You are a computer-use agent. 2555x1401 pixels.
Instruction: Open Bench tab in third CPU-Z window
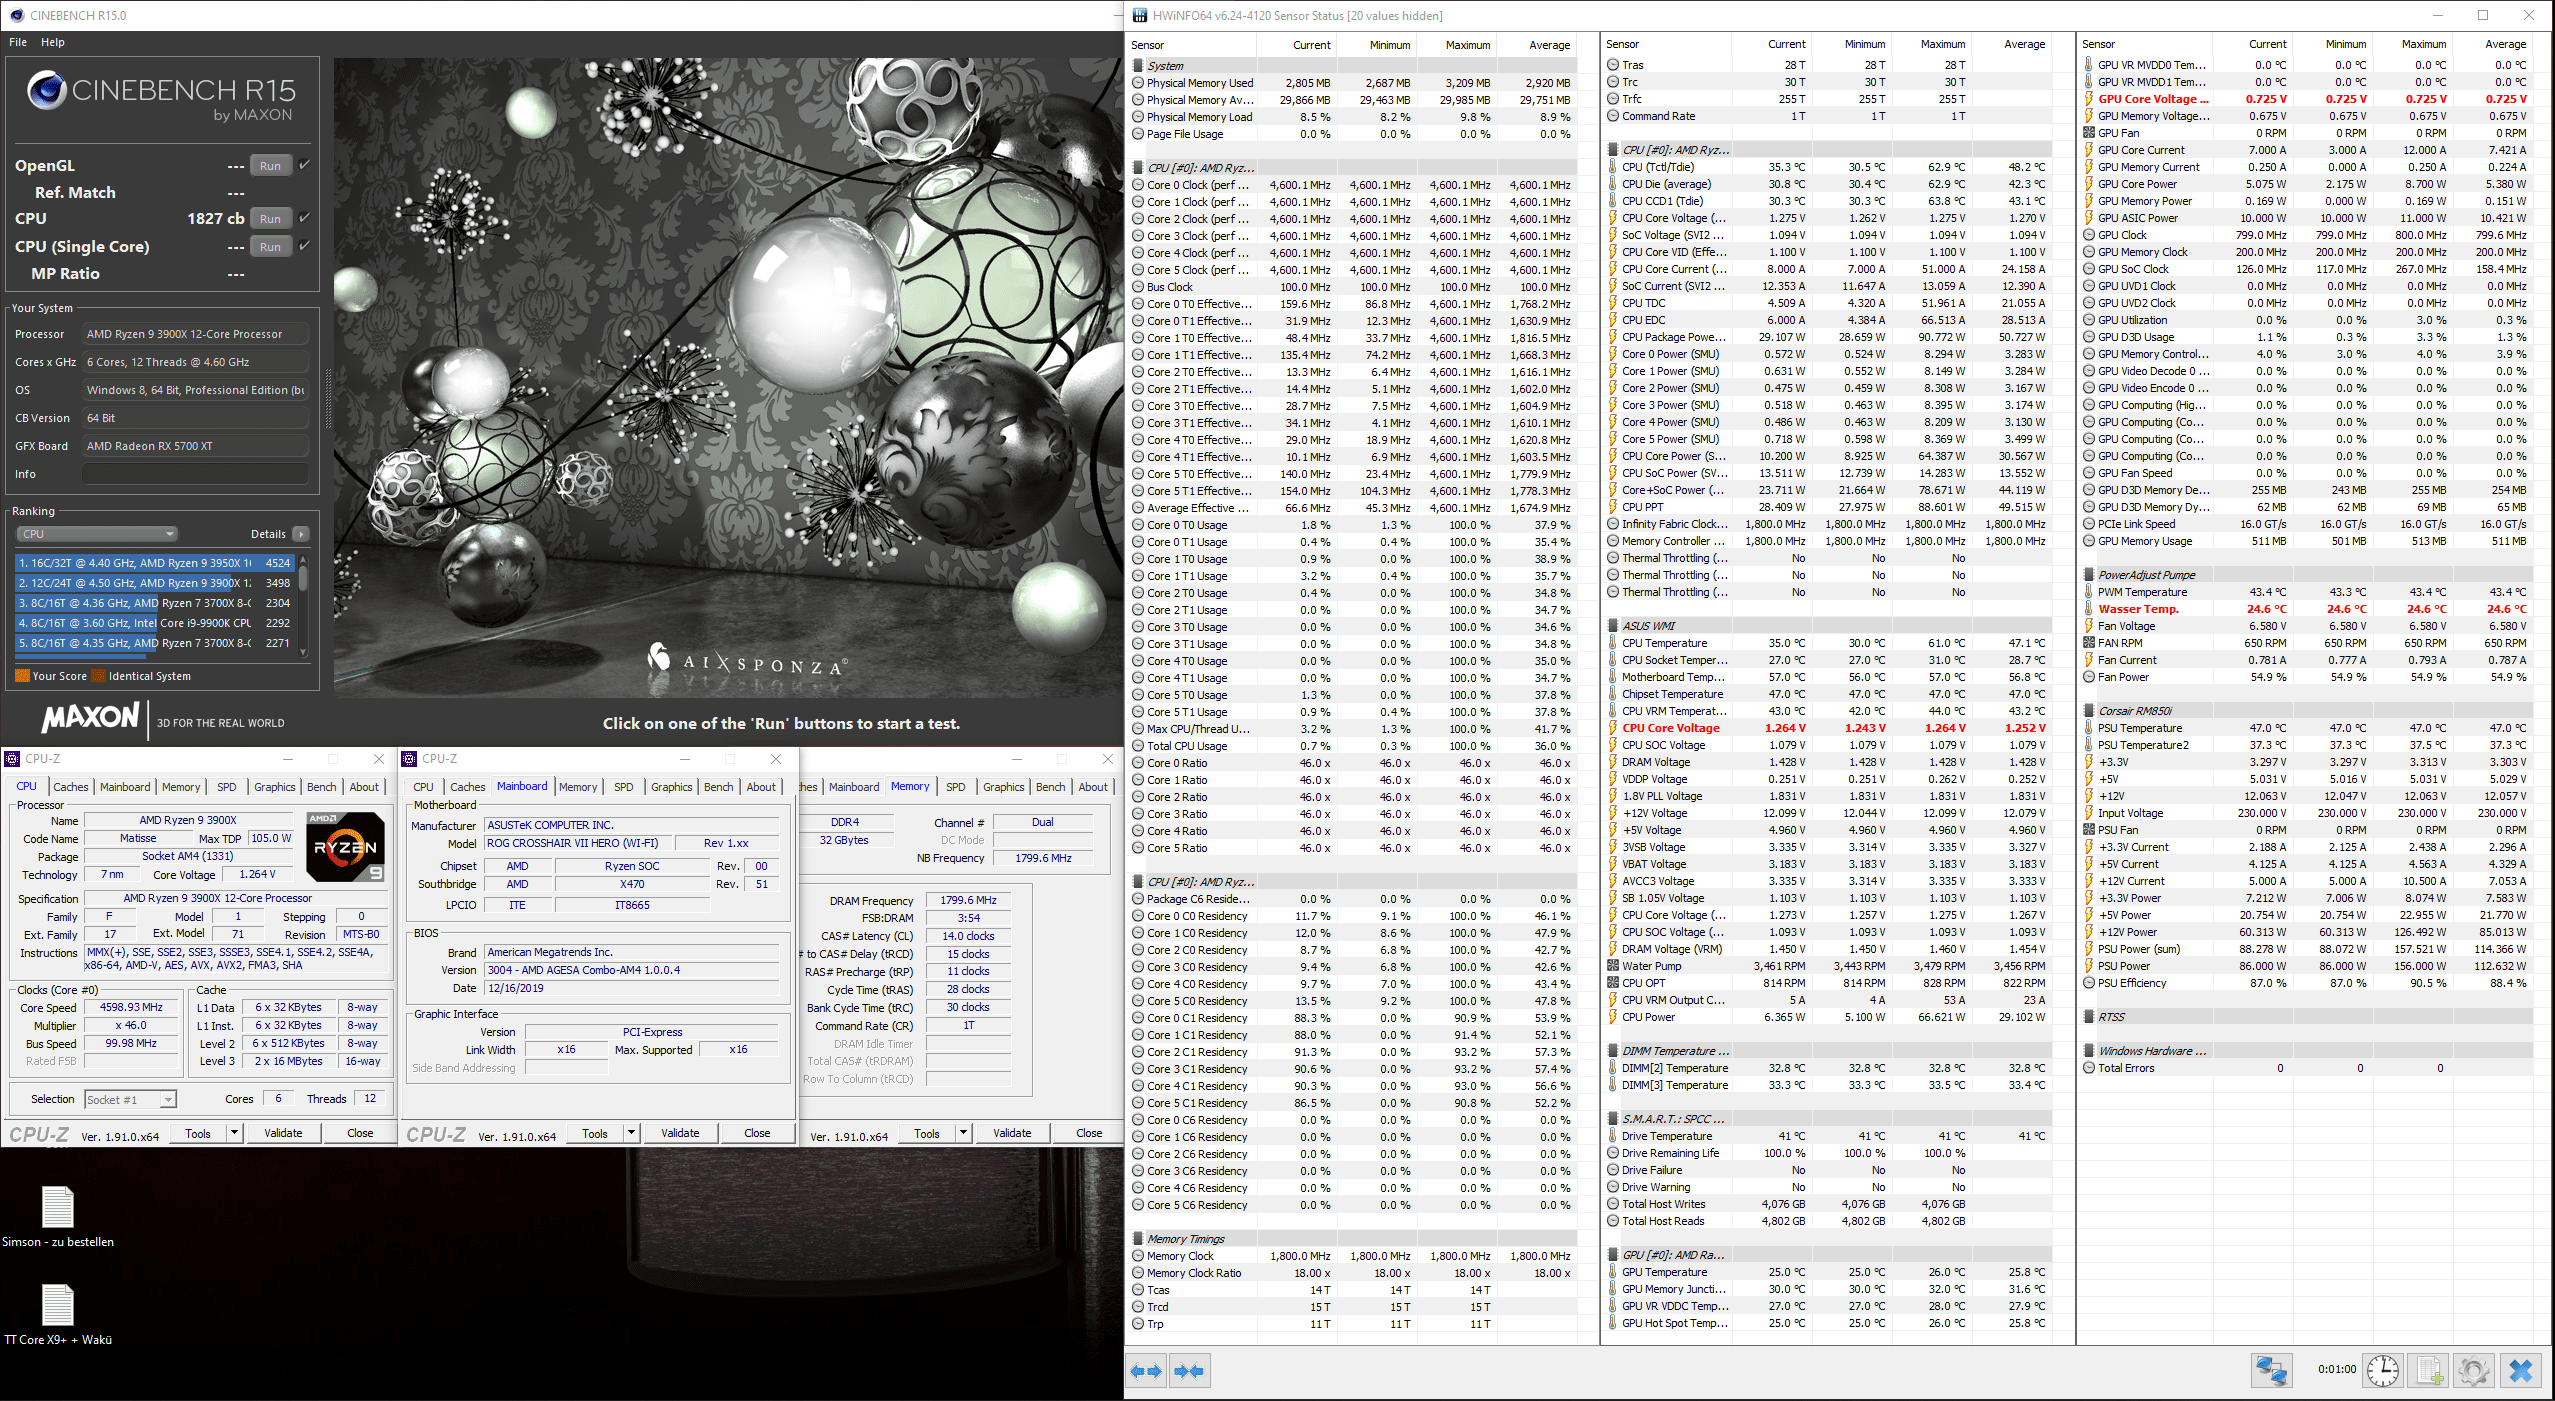(x=1050, y=787)
